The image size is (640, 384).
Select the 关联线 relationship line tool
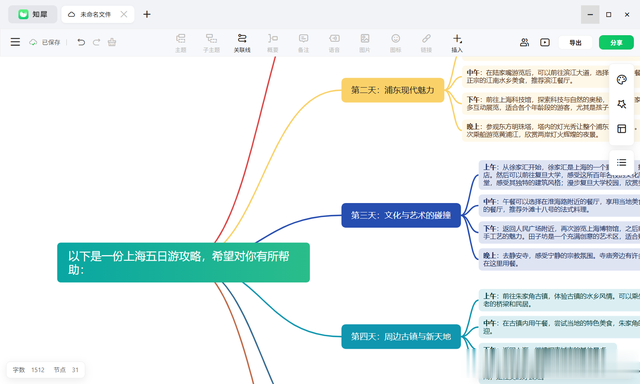pyautogui.click(x=242, y=43)
